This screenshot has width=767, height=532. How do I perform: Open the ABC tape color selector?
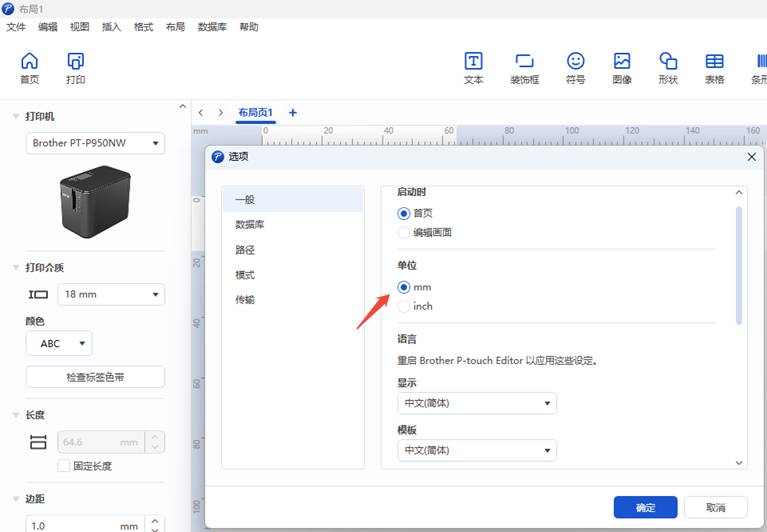coord(59,344)
